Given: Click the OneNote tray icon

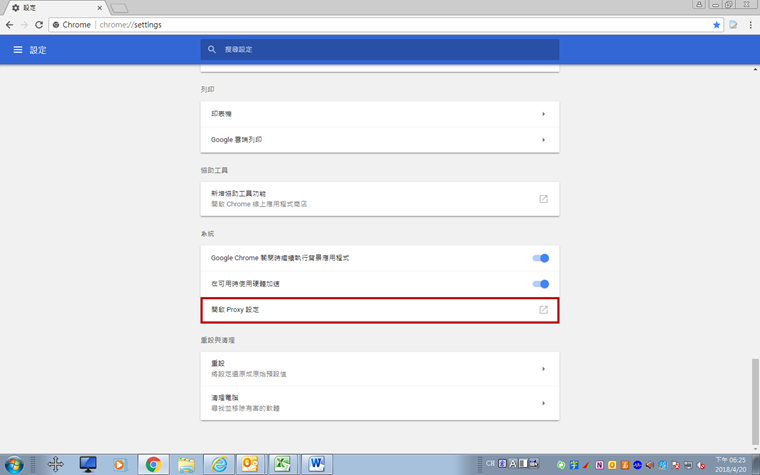Looking at the screenshot, I should point(599,465).
